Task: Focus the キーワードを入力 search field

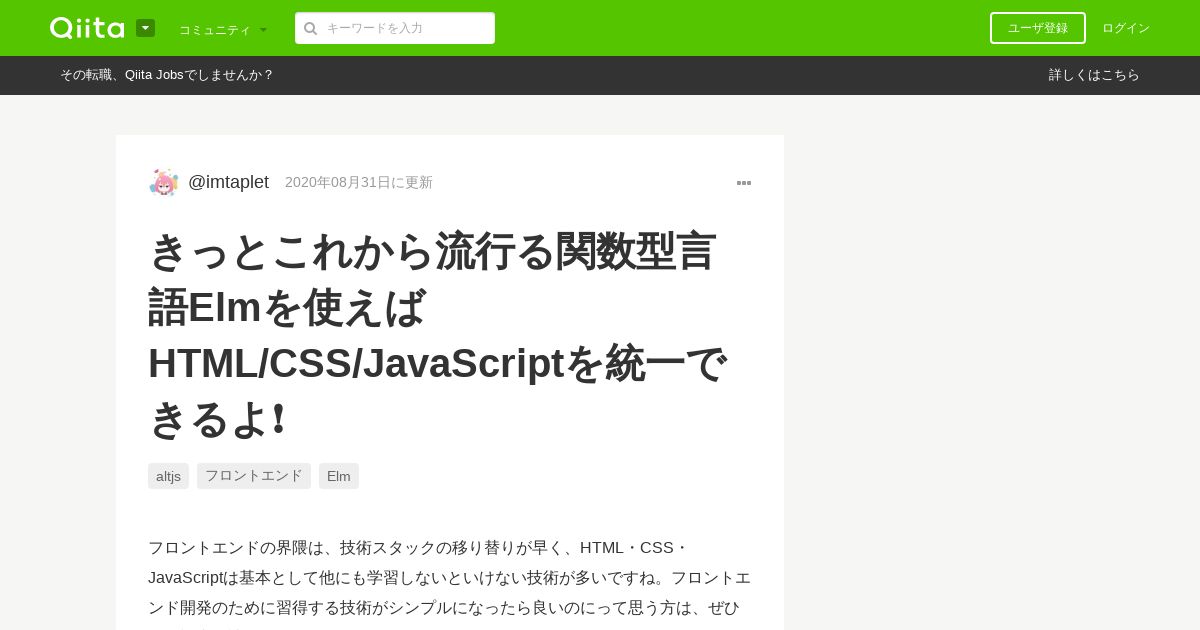Action: [395, 28]
